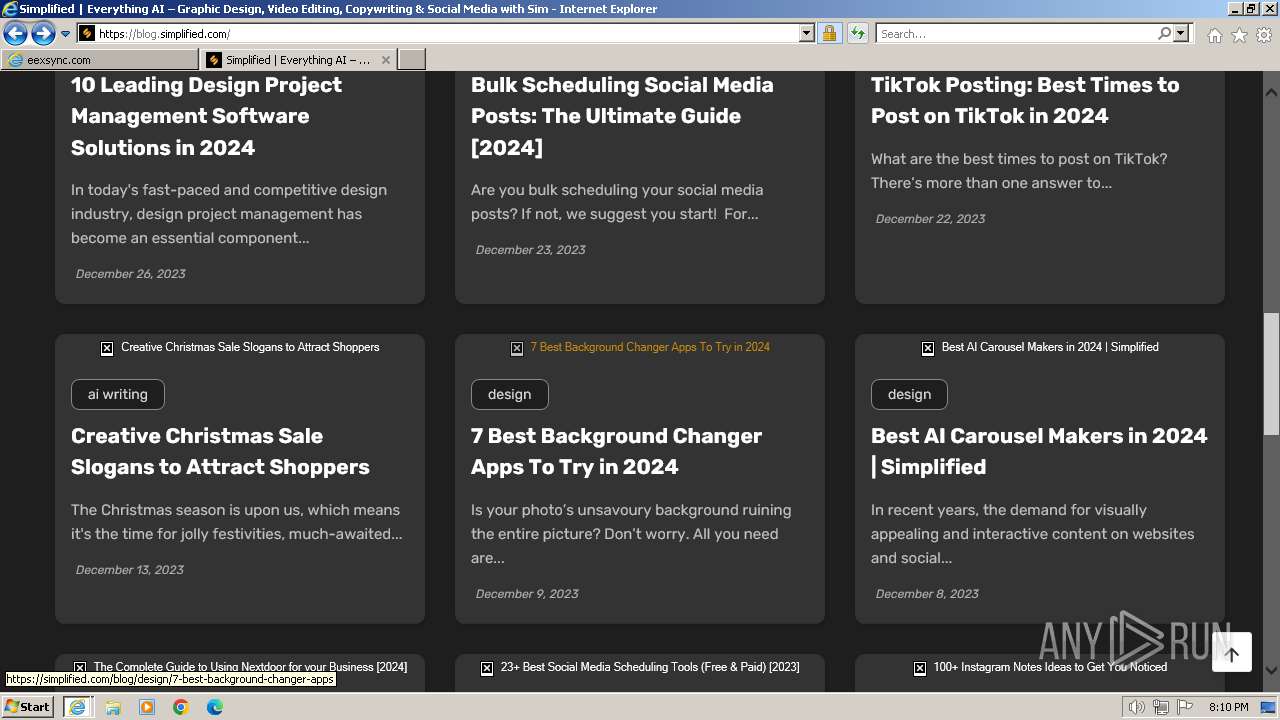Open the Tools gear icon
The height and width of the screenshot is (720, 1280).
[x=1264, y=35]
